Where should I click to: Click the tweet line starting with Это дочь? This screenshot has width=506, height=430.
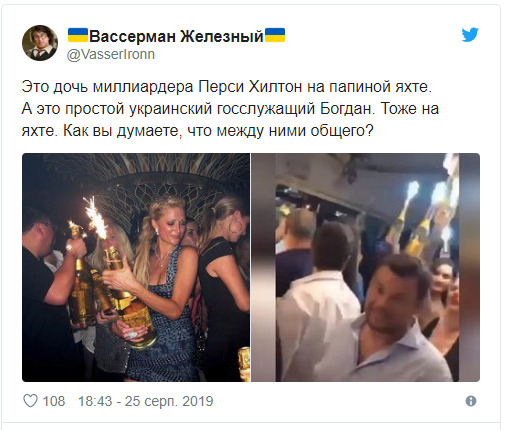click(x=227, y=87)
